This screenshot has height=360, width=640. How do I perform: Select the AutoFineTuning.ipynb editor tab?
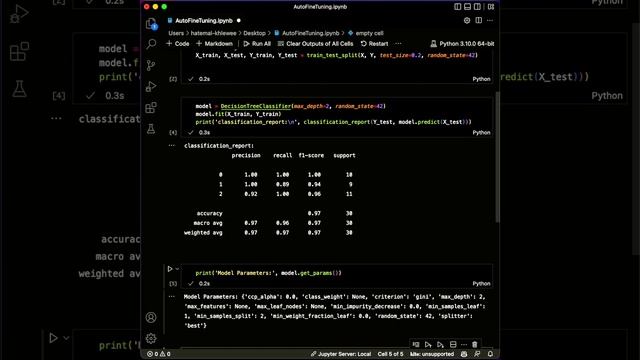tap(204, 20)
